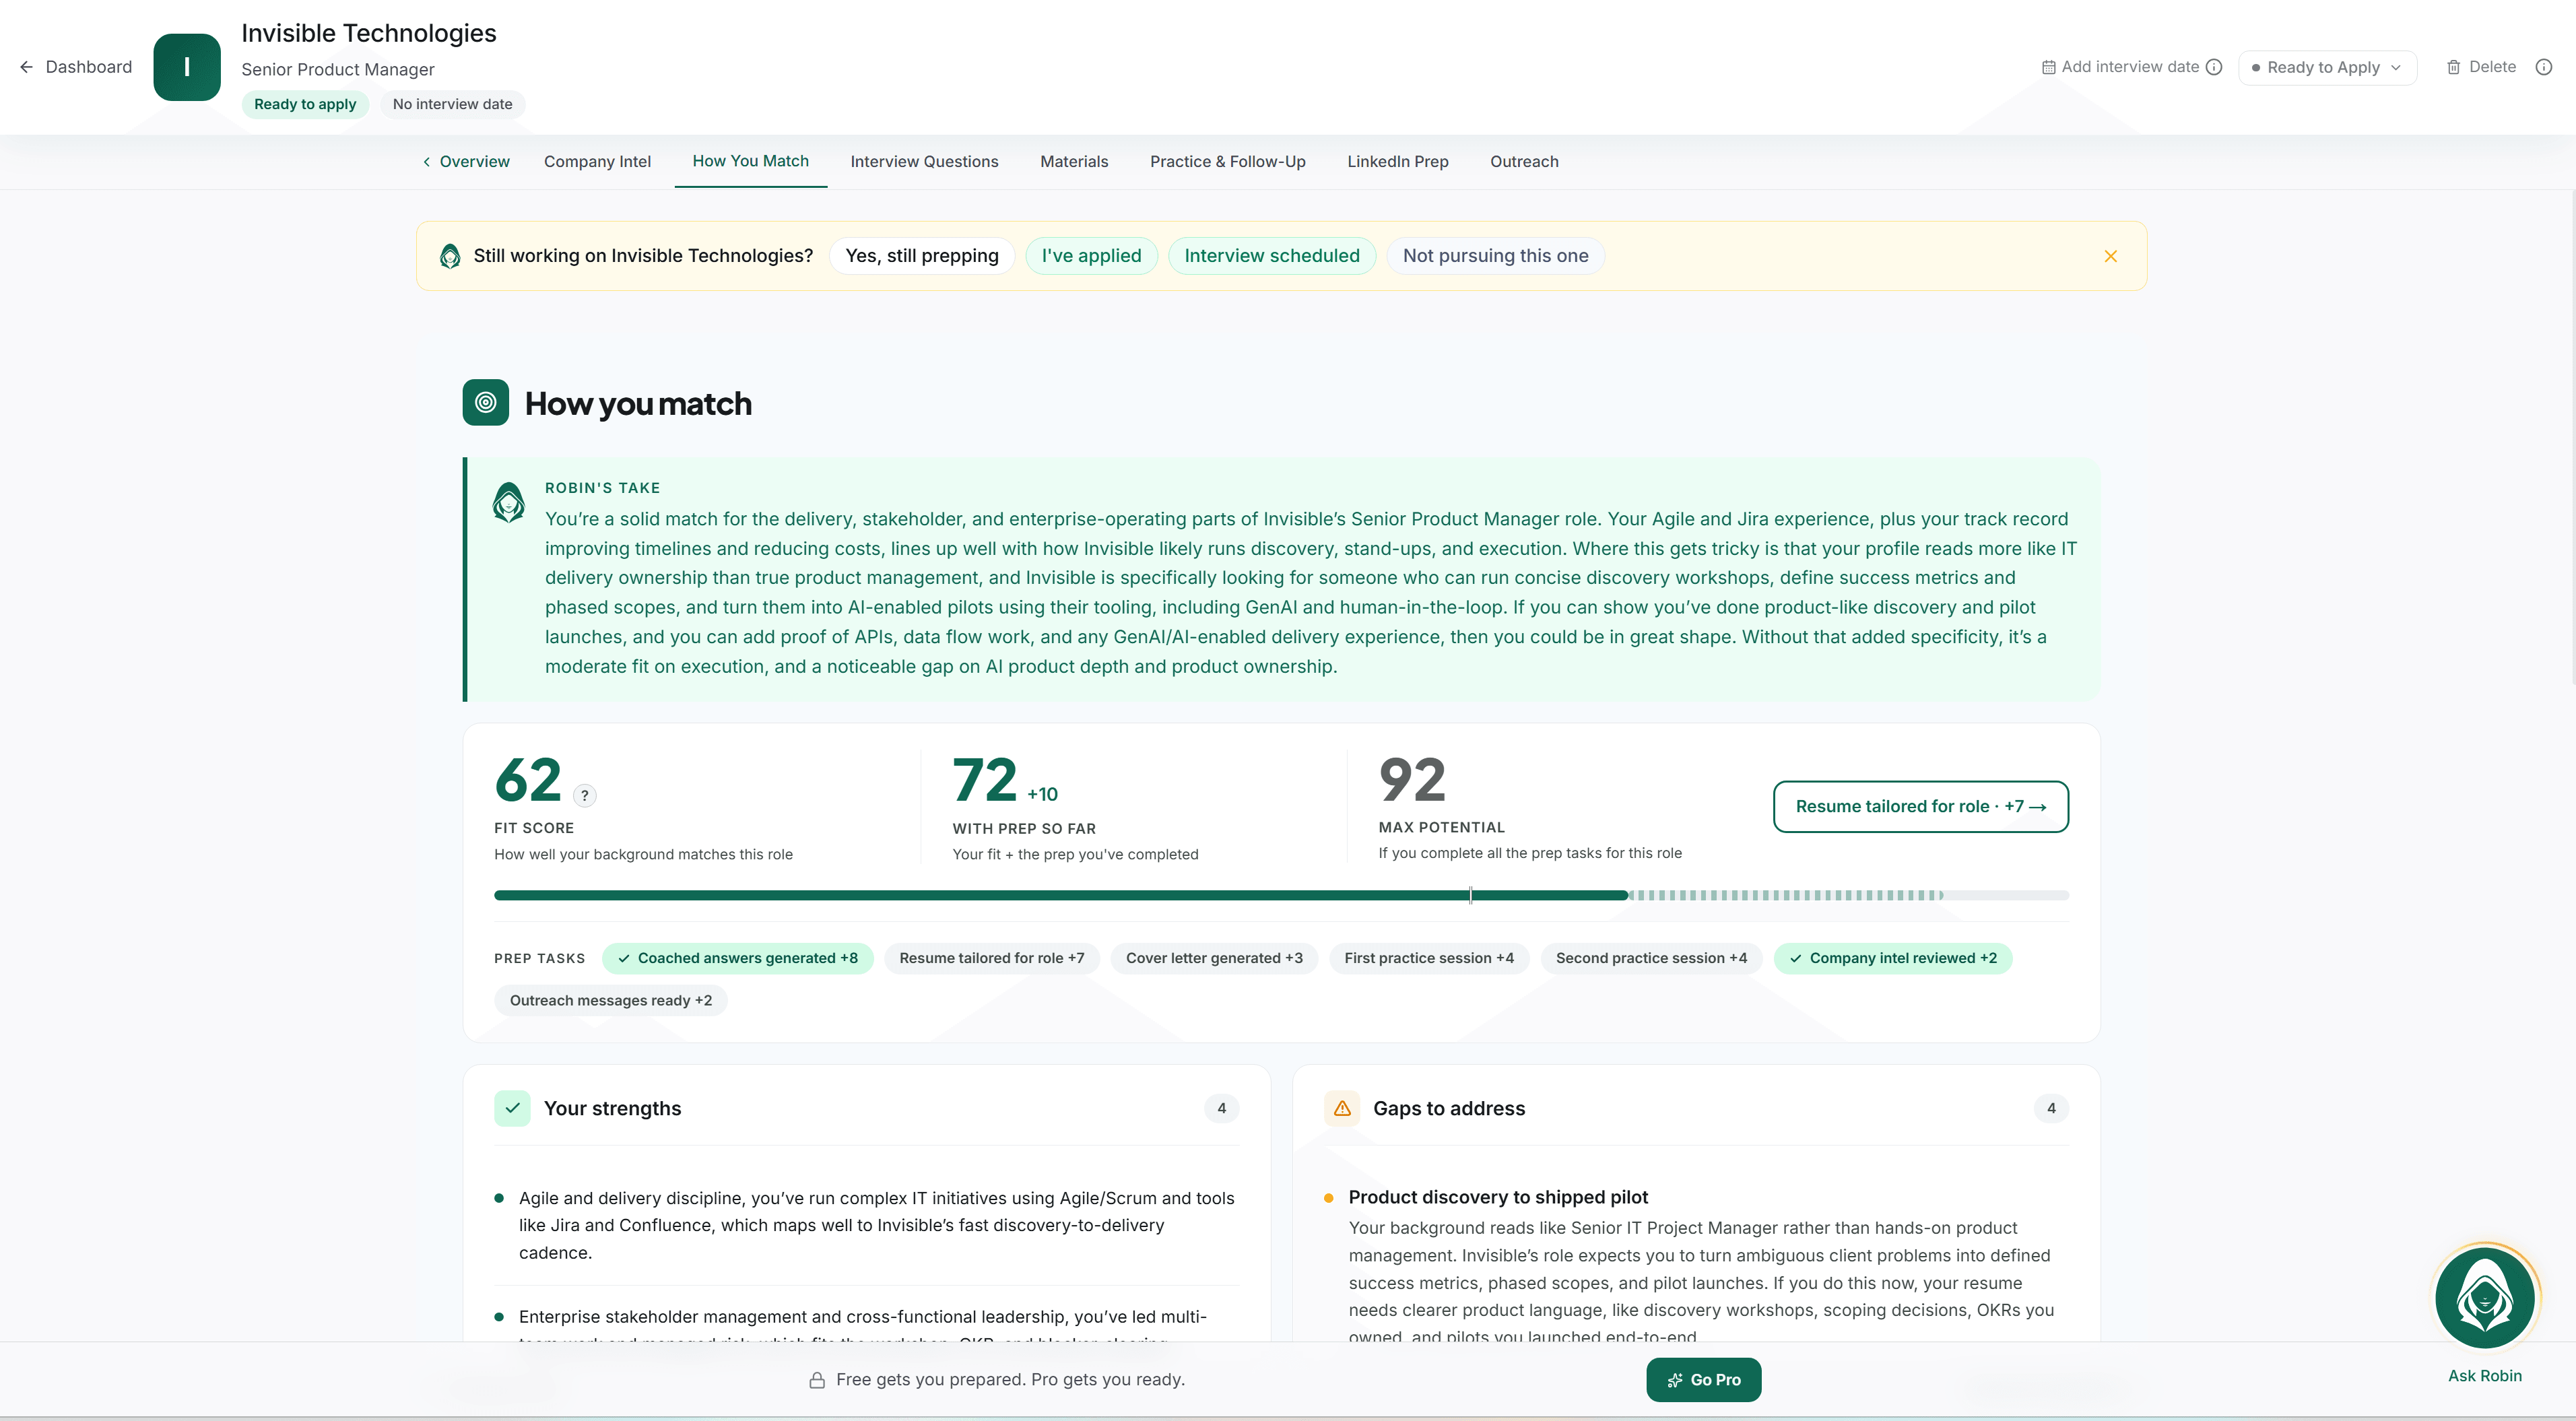Select Not pursuing this one
Viewport: 2576px width, 1421px height.
(1495, 256)
